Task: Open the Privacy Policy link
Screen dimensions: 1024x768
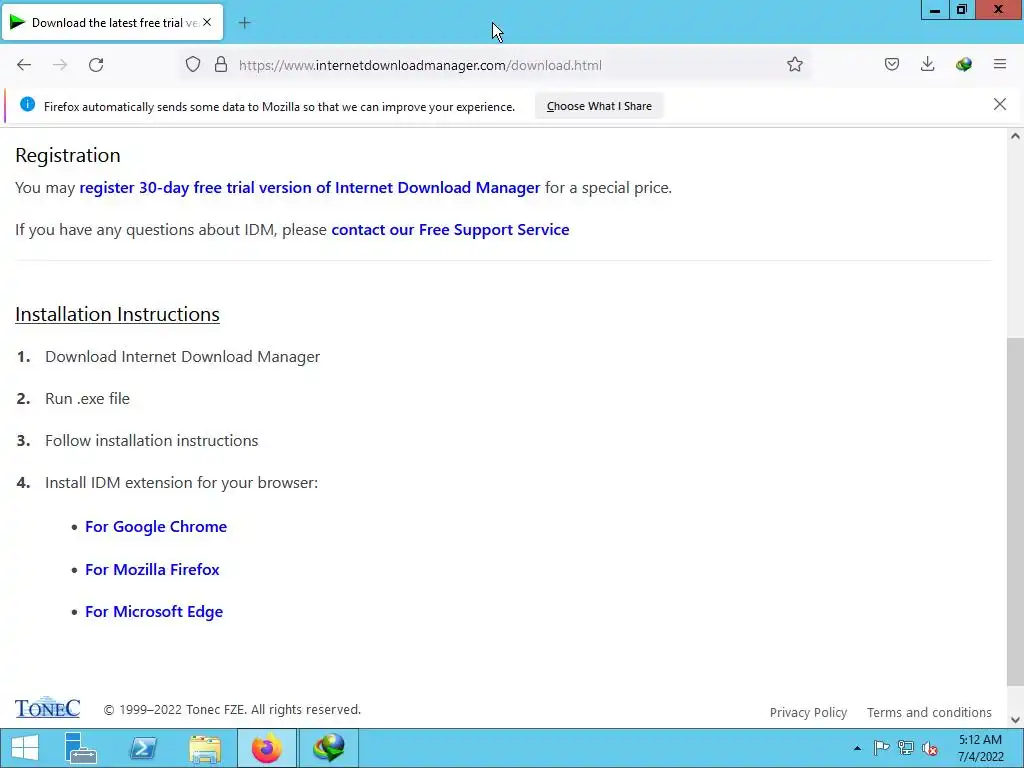Action: 808,712
